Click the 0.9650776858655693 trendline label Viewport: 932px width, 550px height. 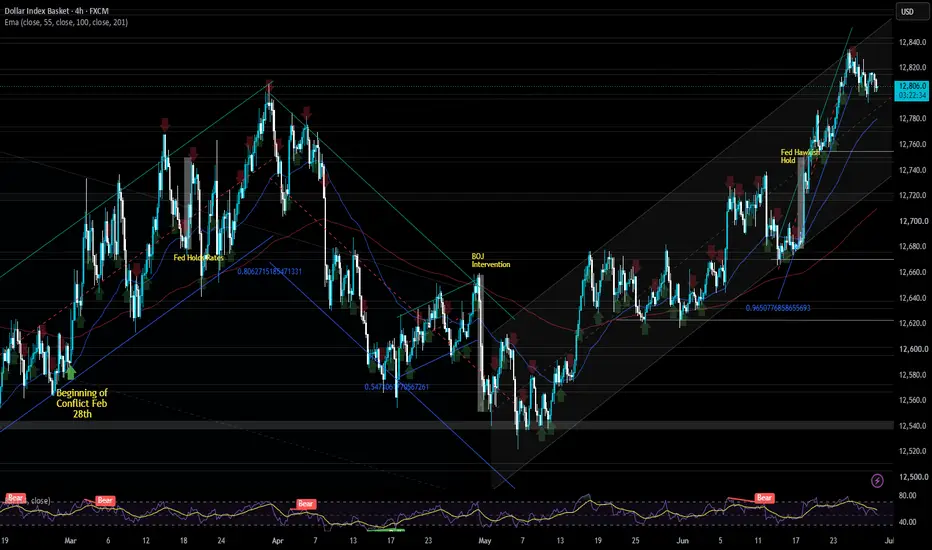coord(778,308)
